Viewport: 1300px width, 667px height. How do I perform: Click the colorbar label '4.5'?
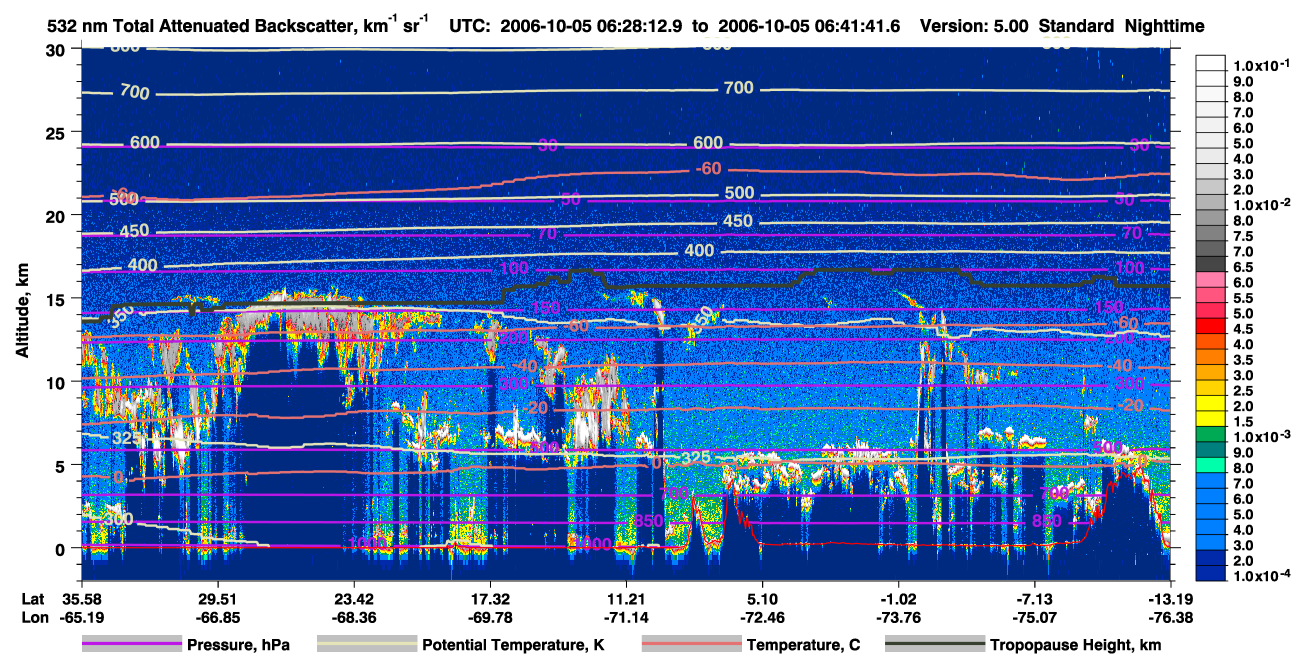coord(1245,328)
